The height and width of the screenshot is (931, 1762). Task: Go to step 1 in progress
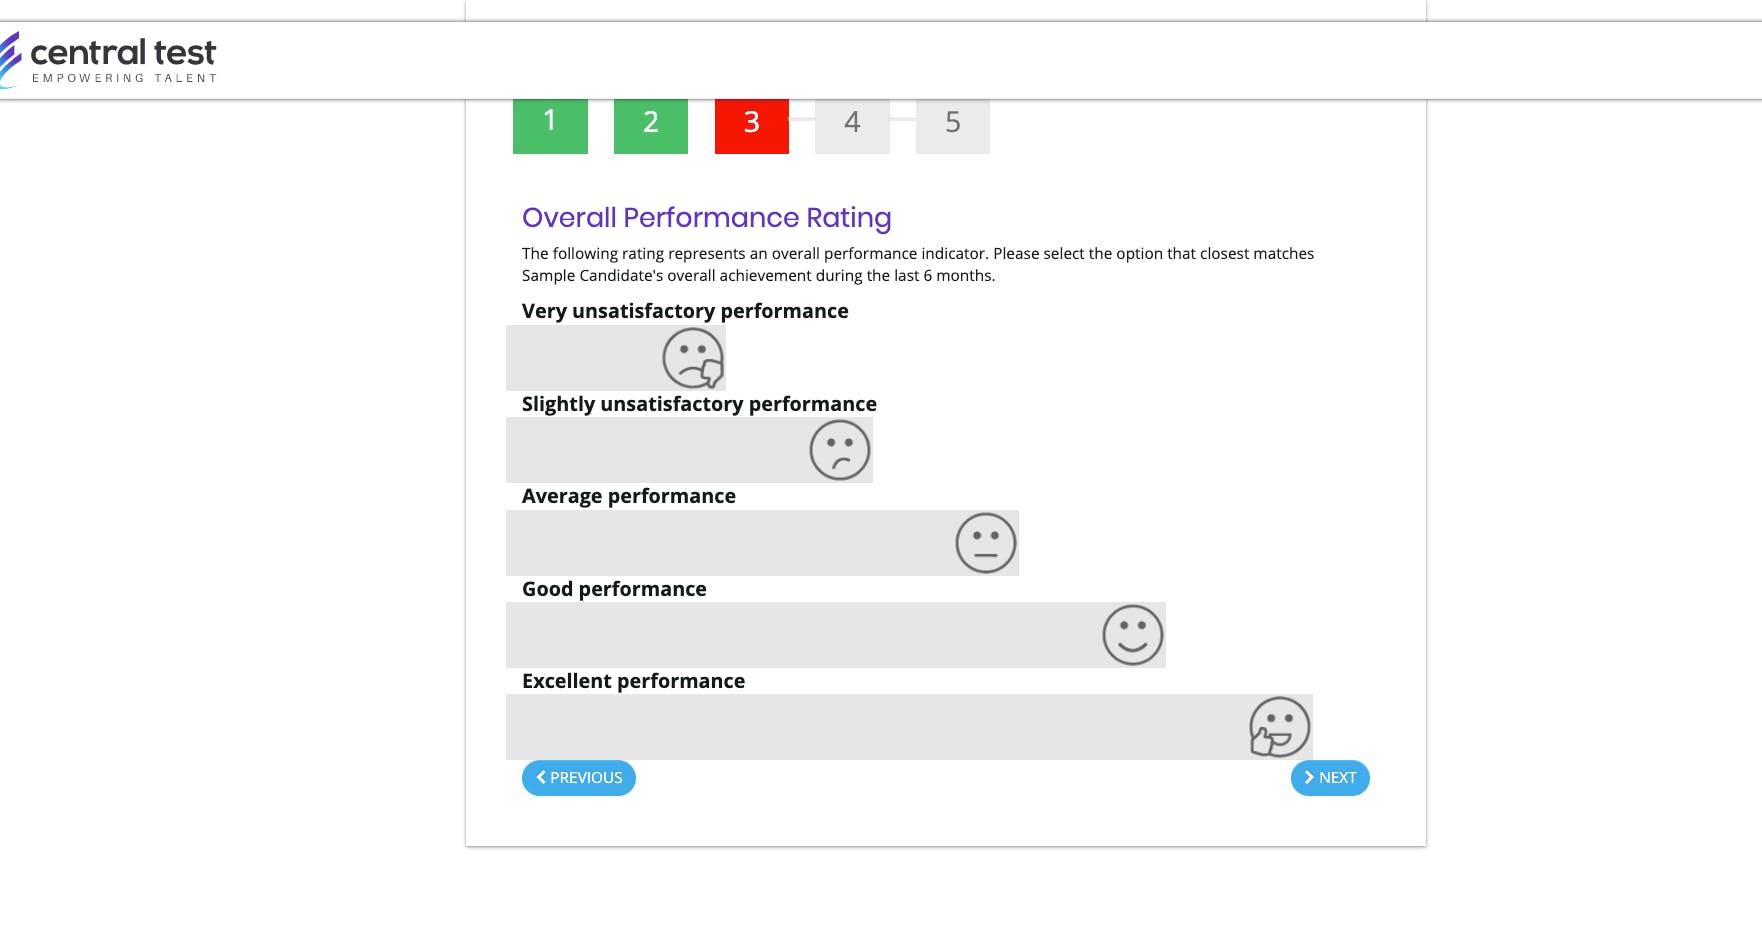click(550, 126)
